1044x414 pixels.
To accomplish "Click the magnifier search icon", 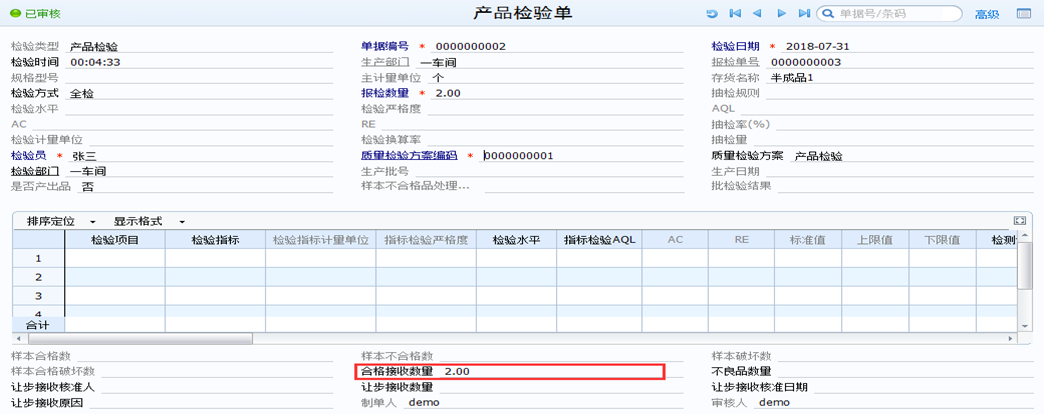I will point(828,13).
